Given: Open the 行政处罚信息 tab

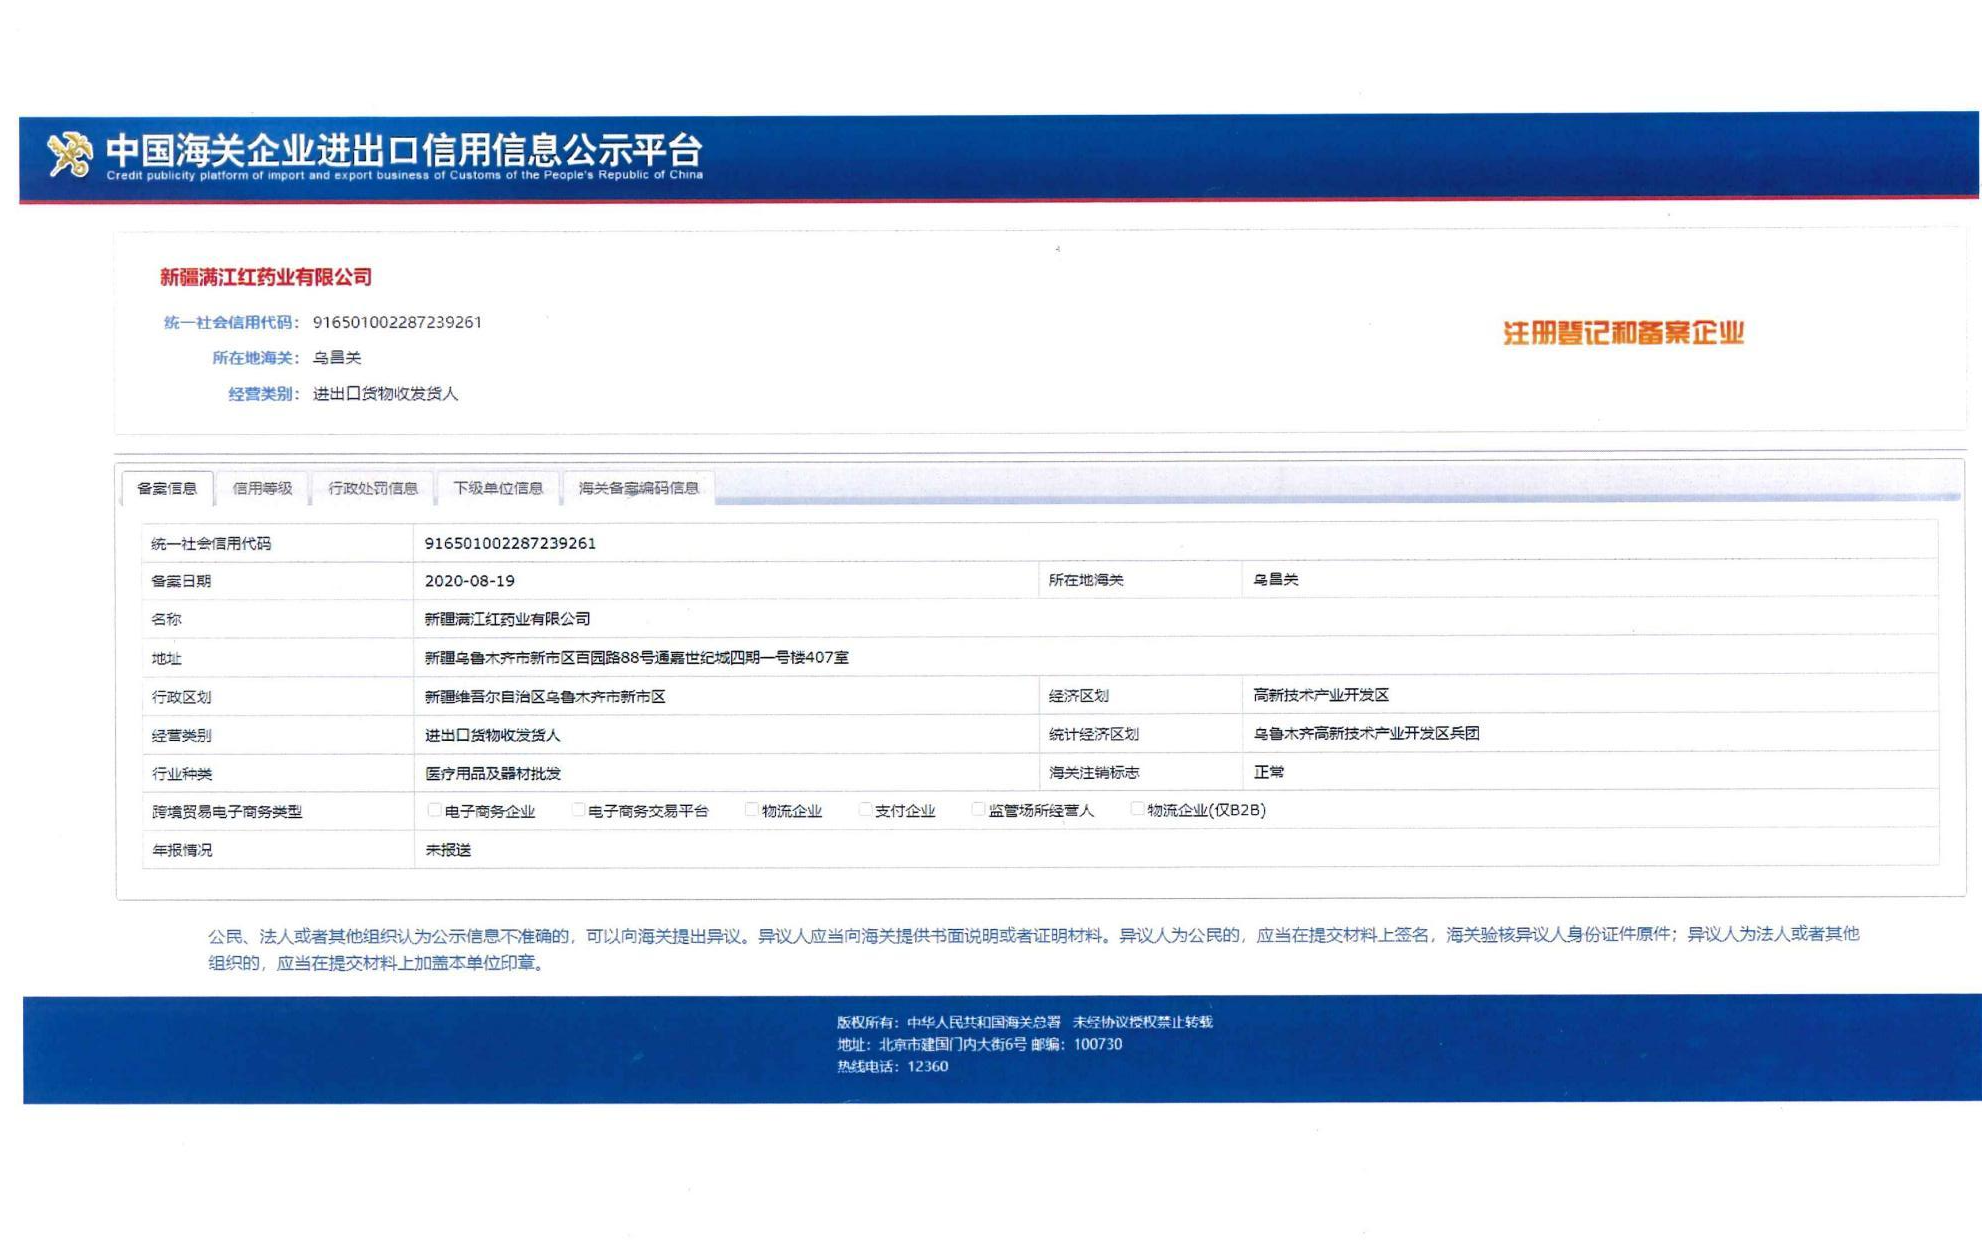Looking at the screenshot, I should tap(373, 488).
